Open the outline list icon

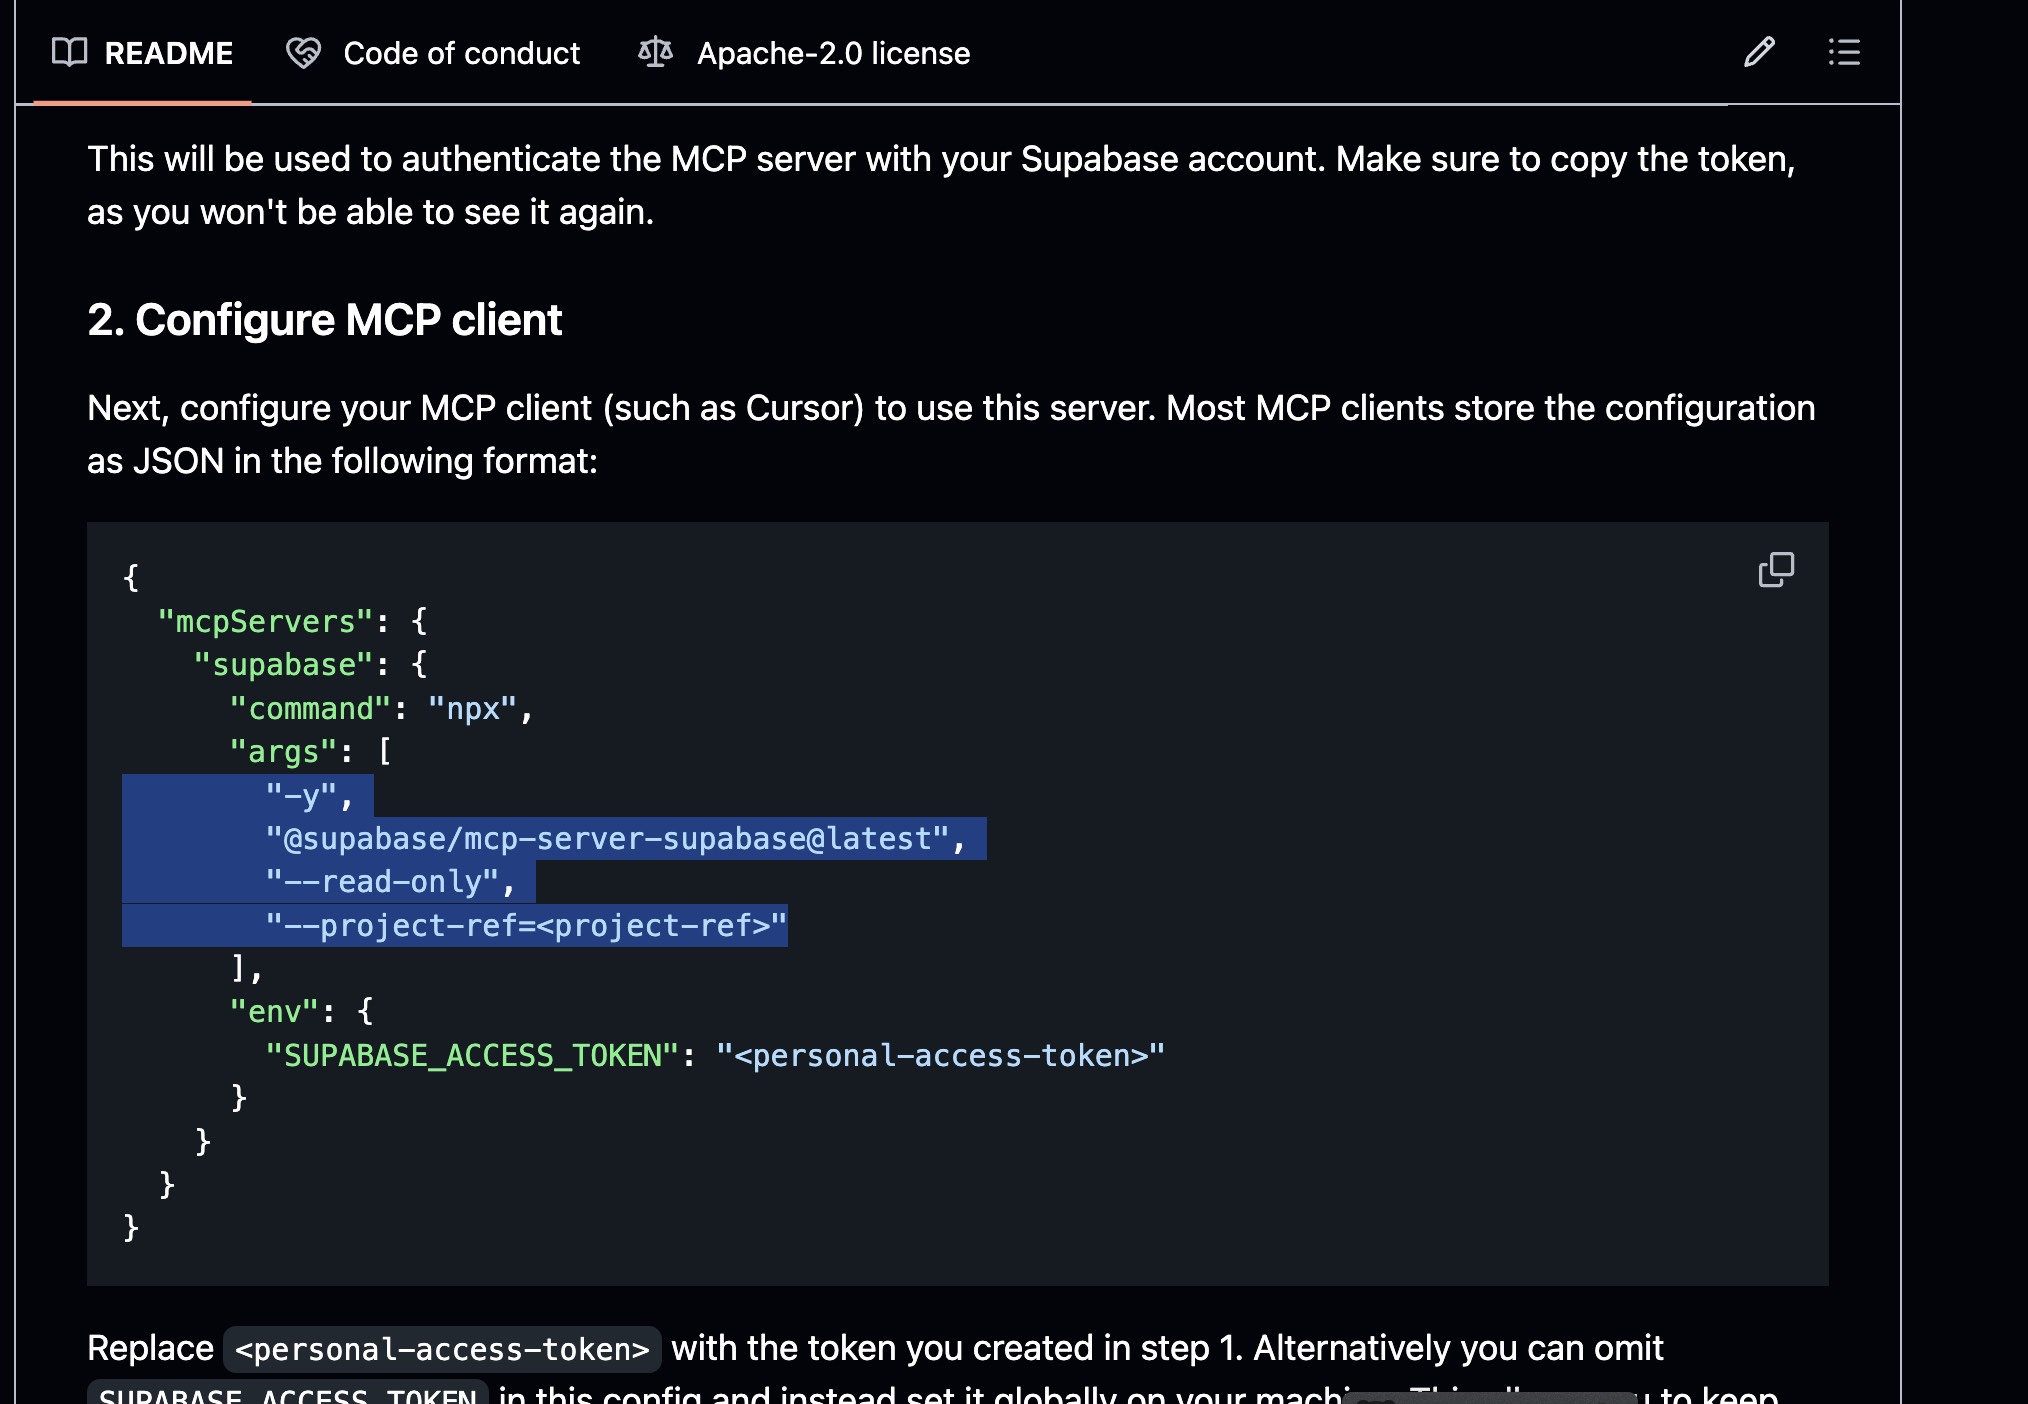pyautogui.click(x=1844, y=52)
